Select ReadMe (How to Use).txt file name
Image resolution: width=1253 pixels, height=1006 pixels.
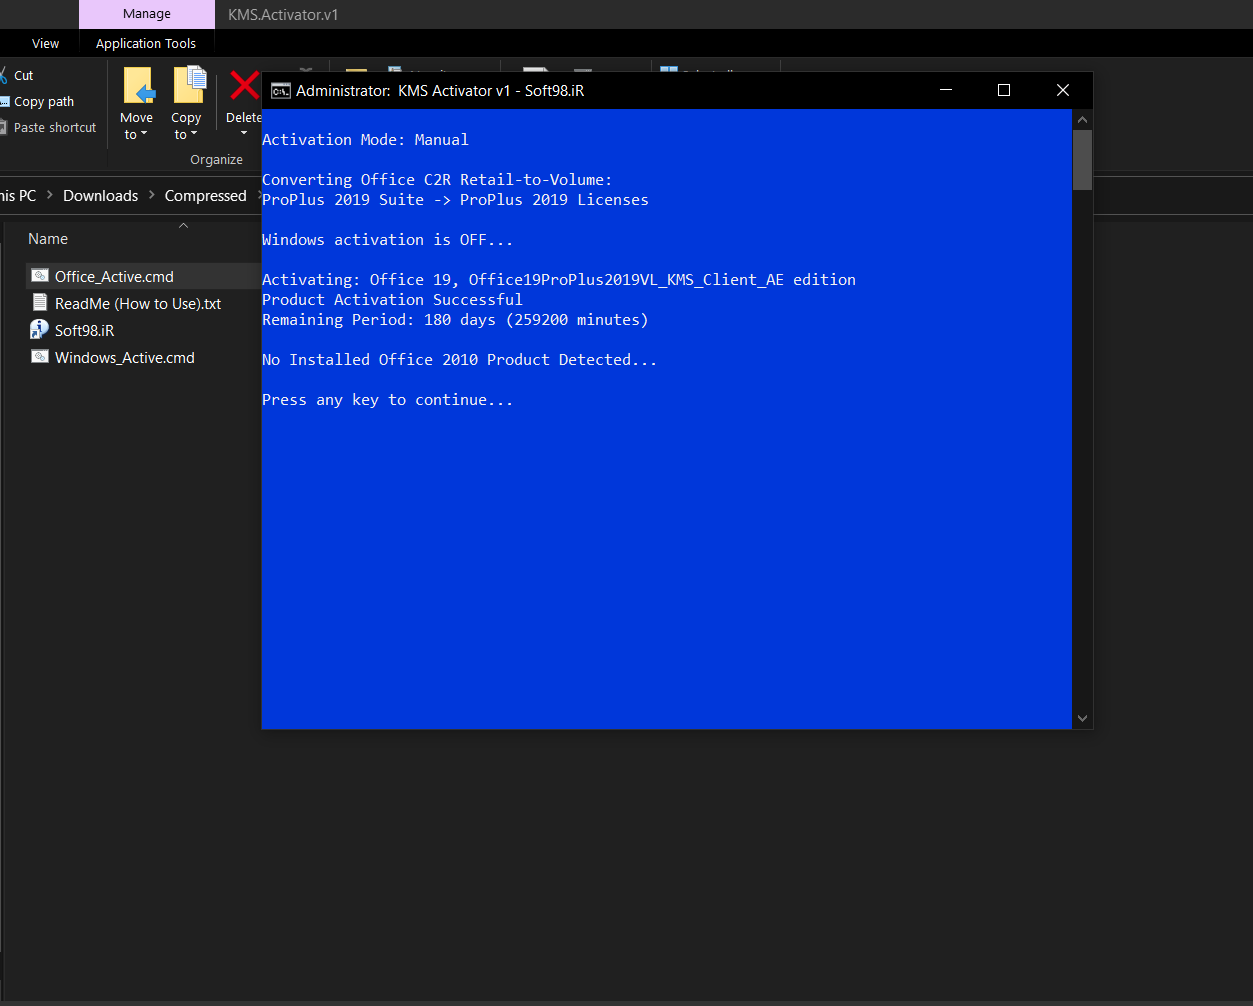click(x=138, y=303)
